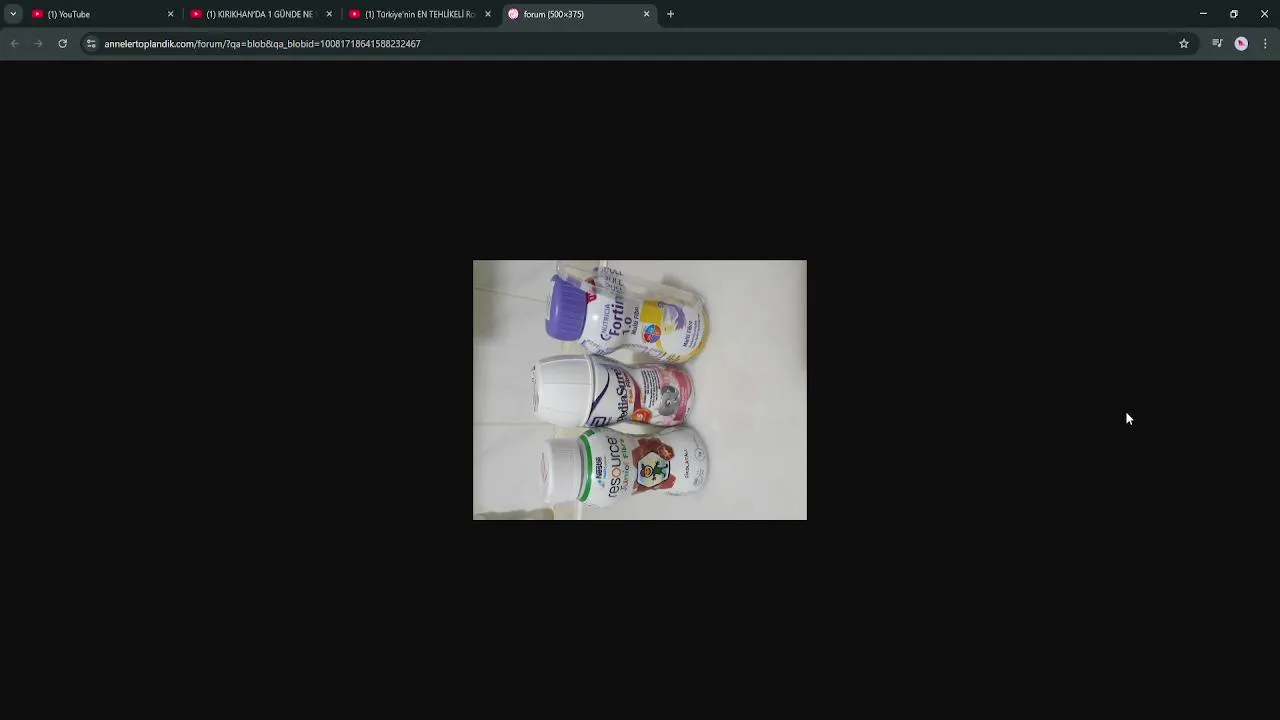Viewport: 1280px width, 720px height.
Task: Close the YouTube tab
Action: coord(170,14)
